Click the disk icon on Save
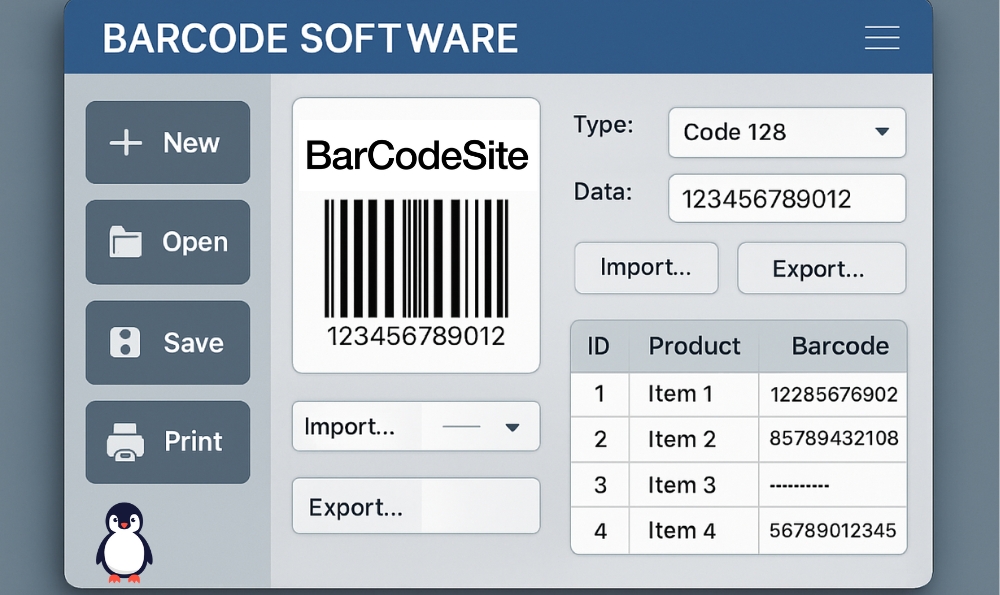1000x595 pixels. pos(125,342)
